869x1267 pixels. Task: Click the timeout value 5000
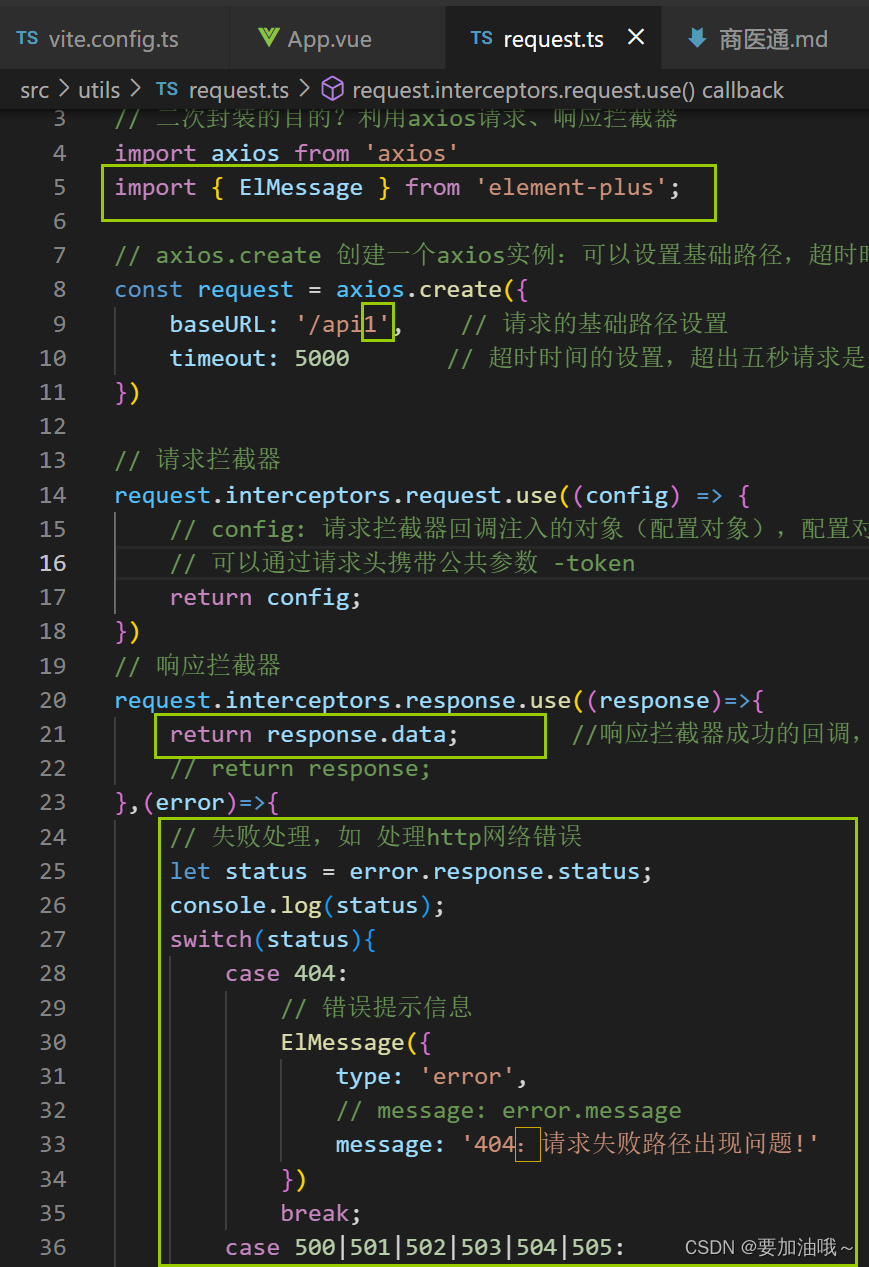point(322,358)
